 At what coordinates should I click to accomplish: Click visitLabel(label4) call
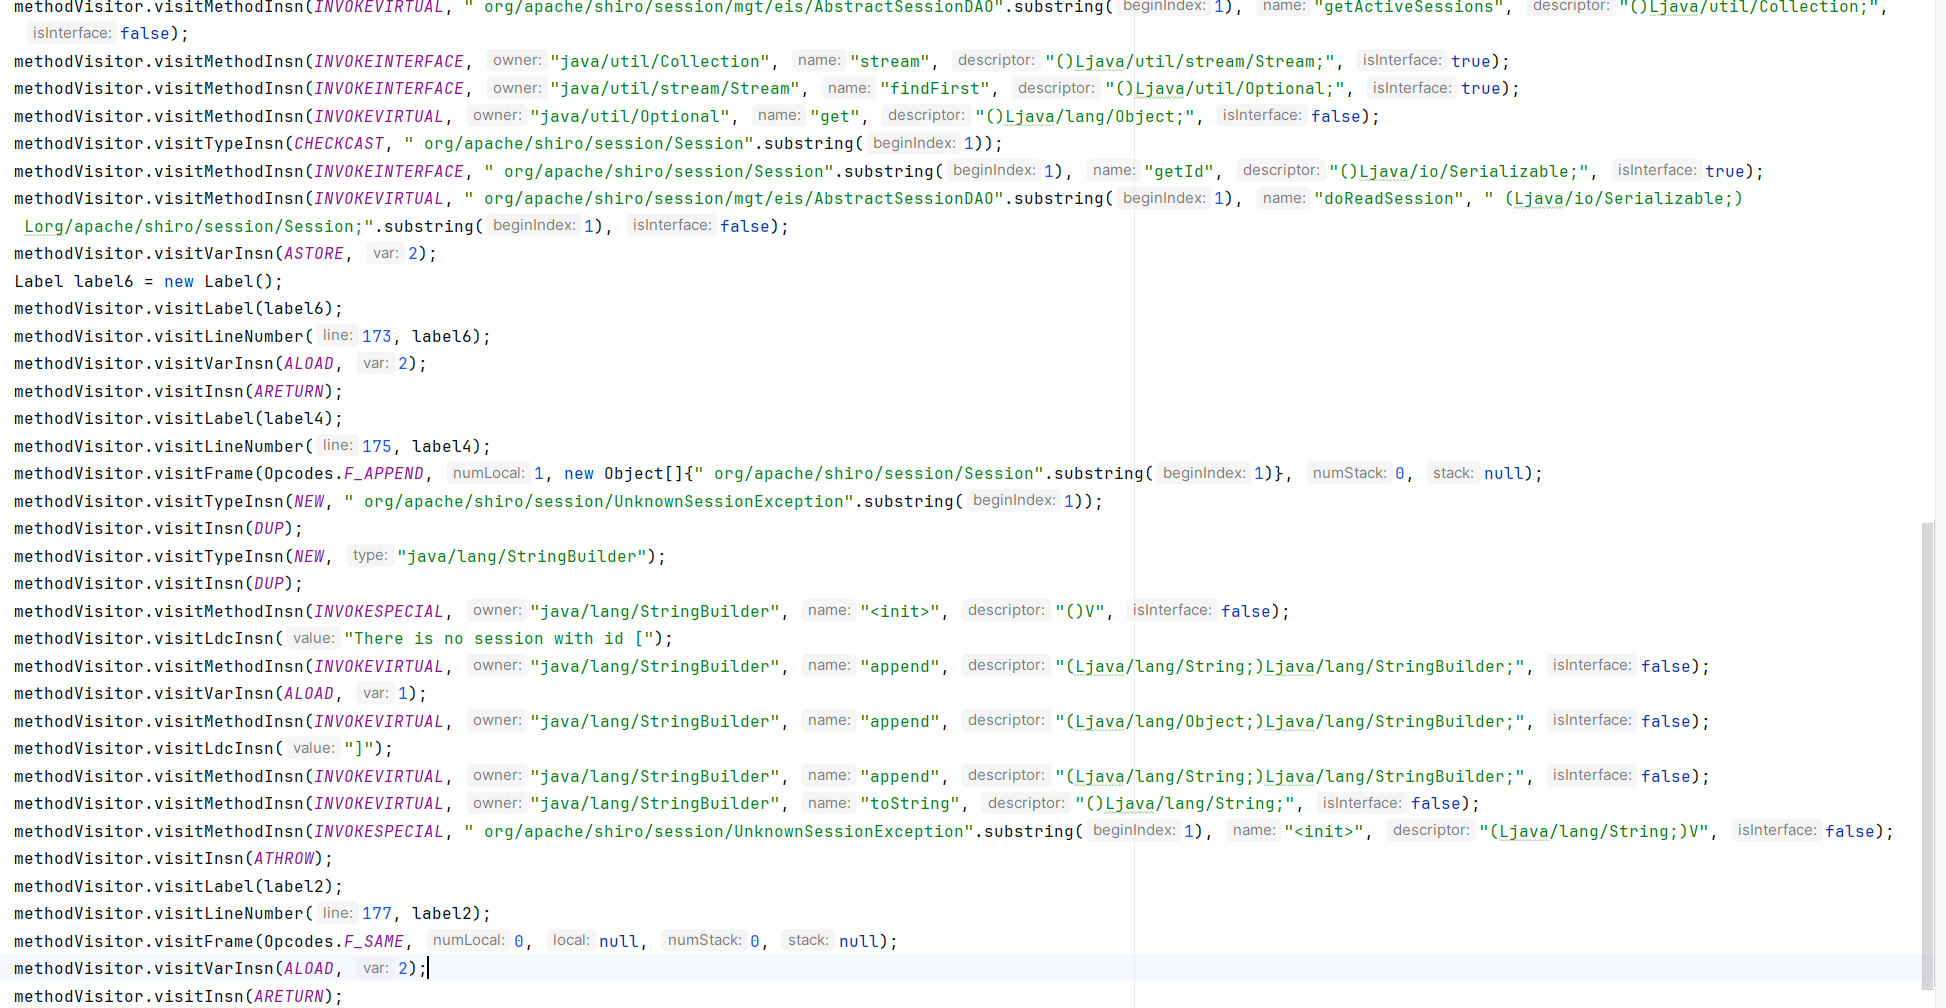(x=178, y=419)
